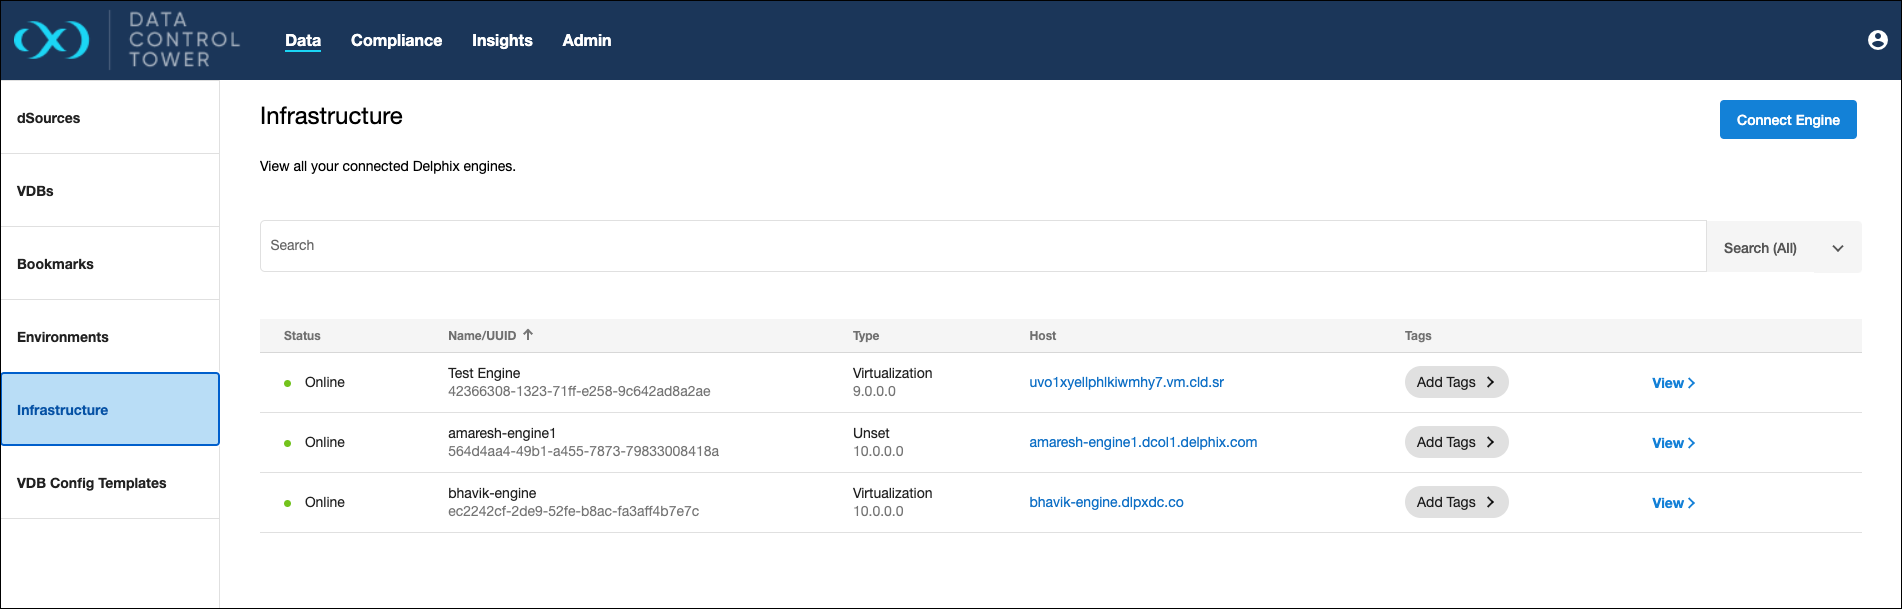
Task: Click UUID ec2242cf-2de9-52fe-b8ac-fa3aff4b7e7c
Action: point(573,511)
